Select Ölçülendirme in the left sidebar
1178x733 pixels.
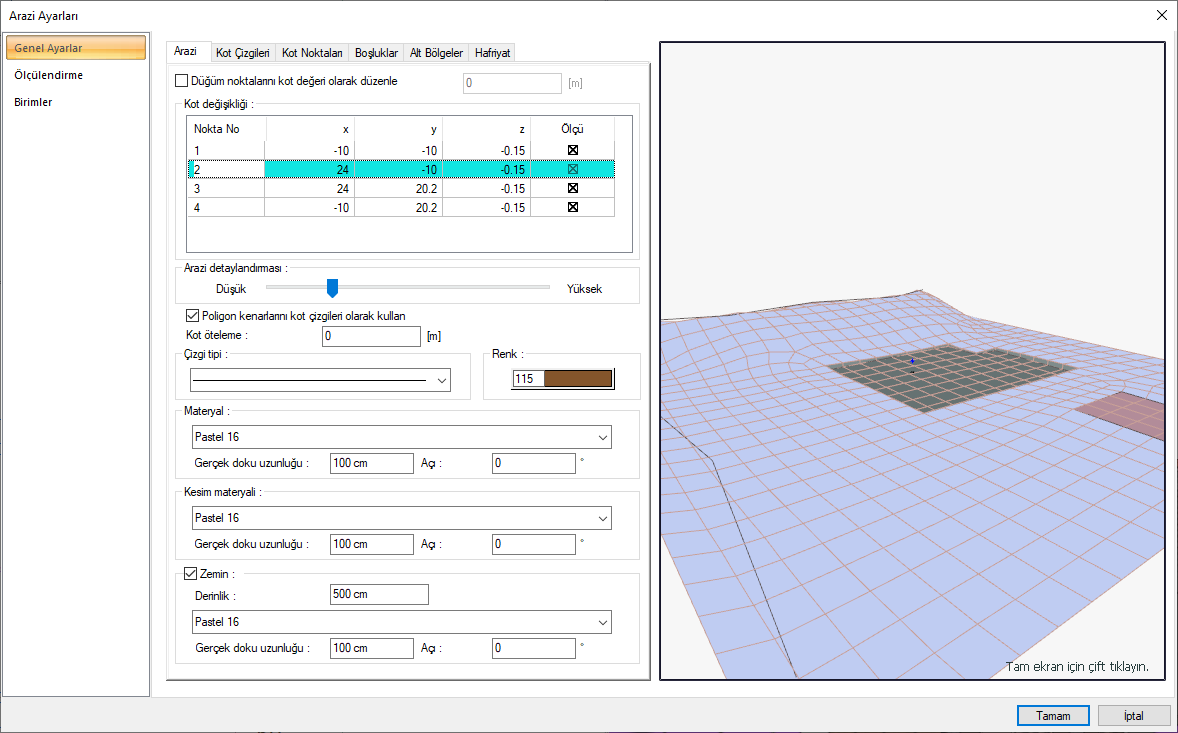coord(49,75)
